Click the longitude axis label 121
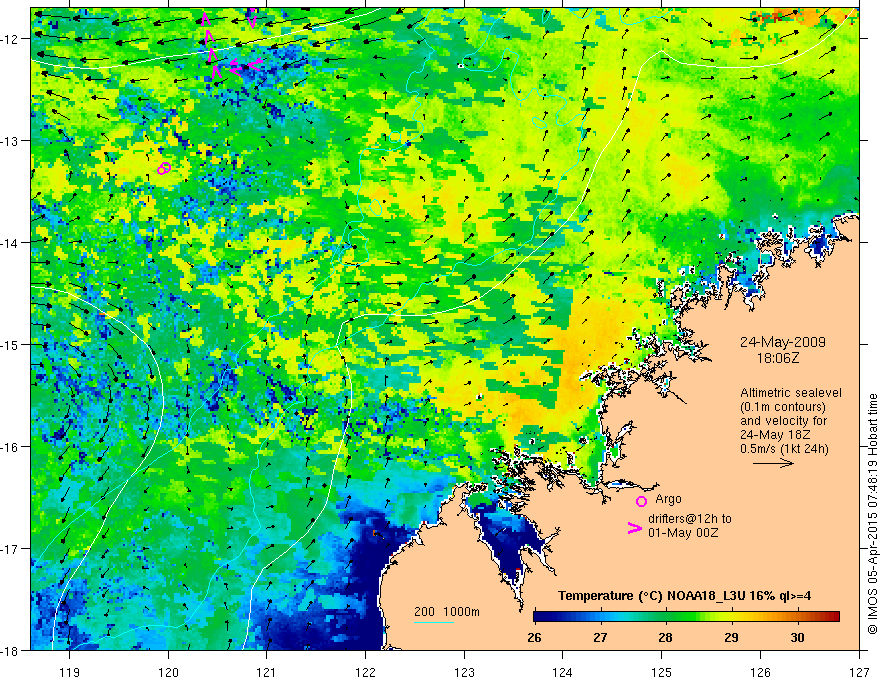 coord(267,672)
